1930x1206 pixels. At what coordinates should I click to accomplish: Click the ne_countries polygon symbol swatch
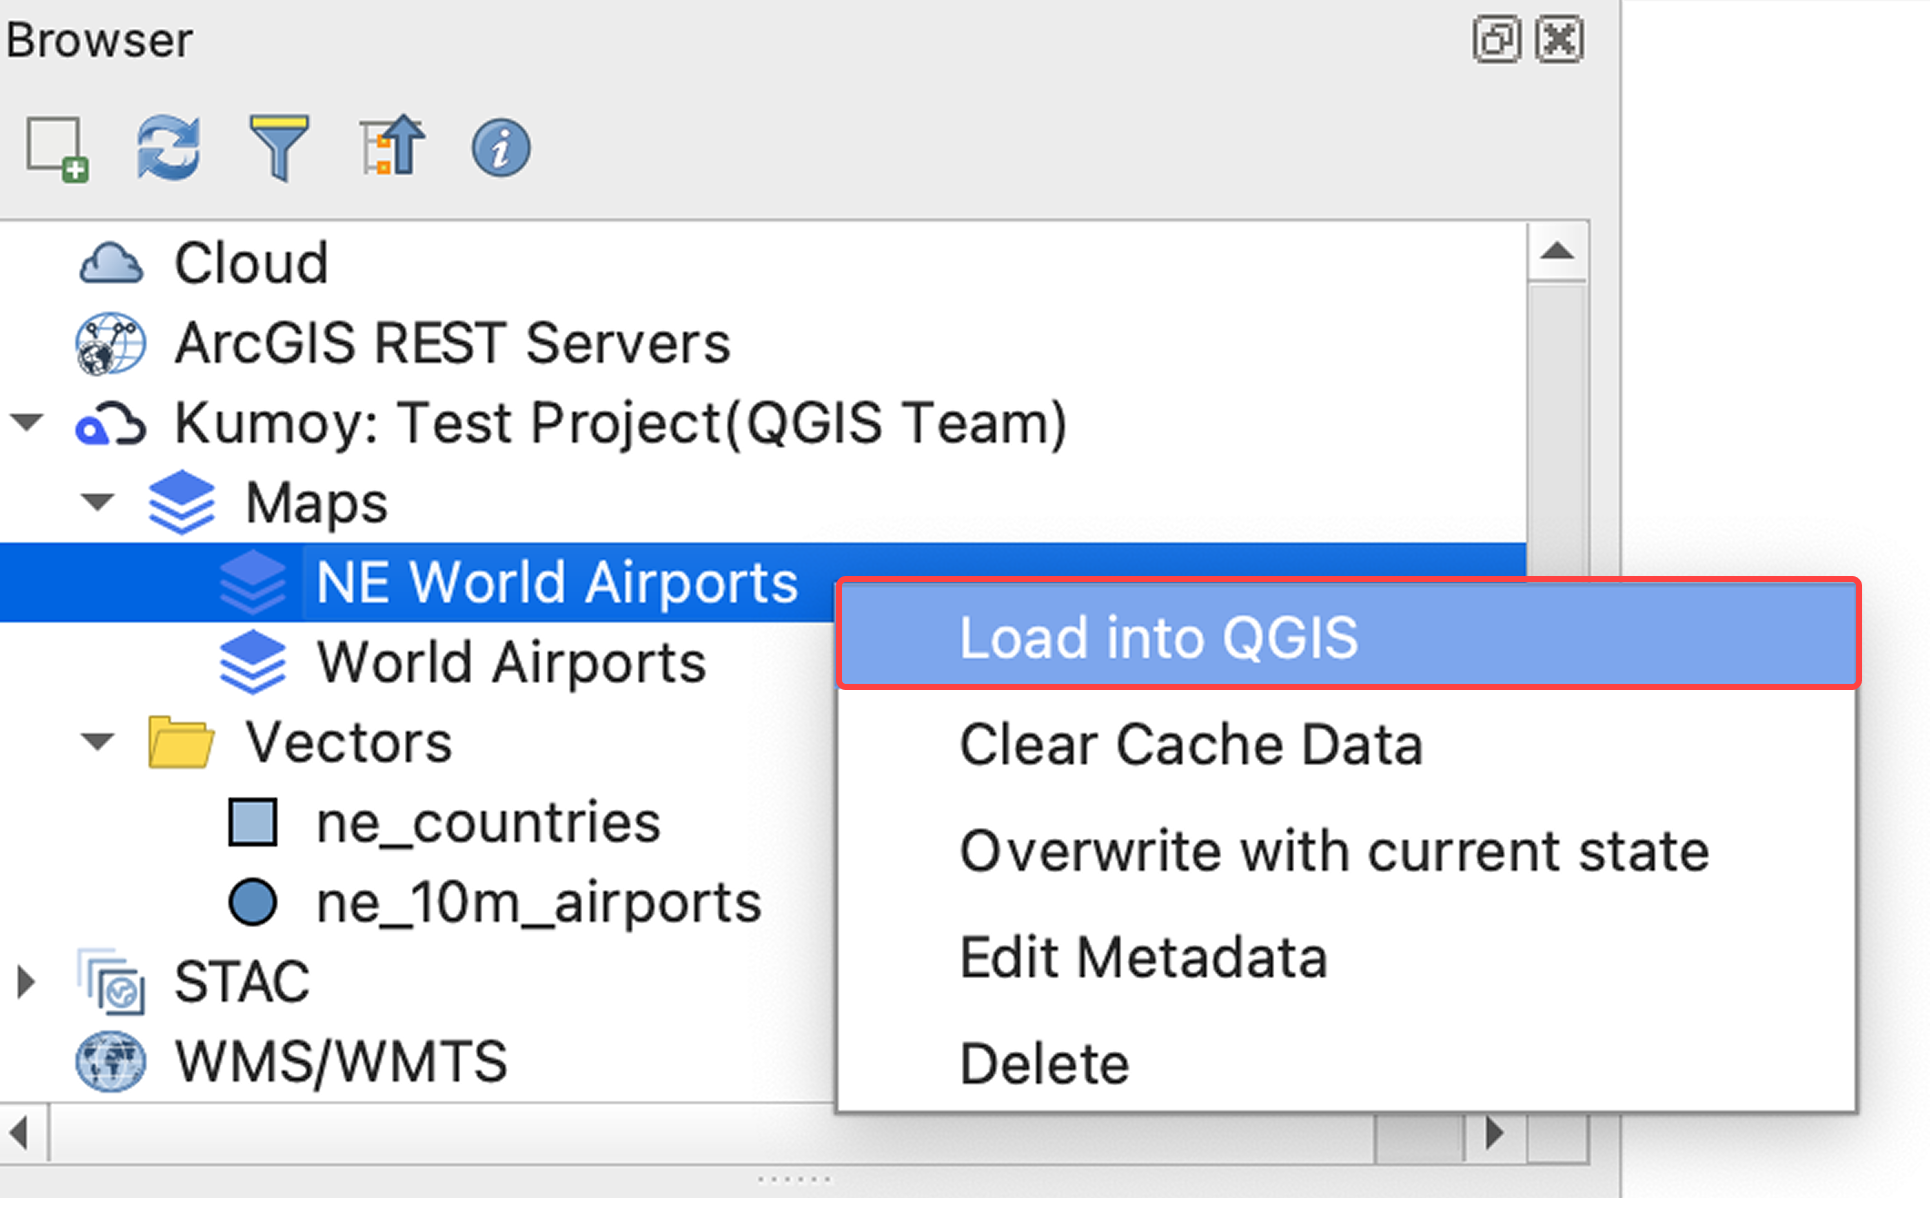(254, 821)
